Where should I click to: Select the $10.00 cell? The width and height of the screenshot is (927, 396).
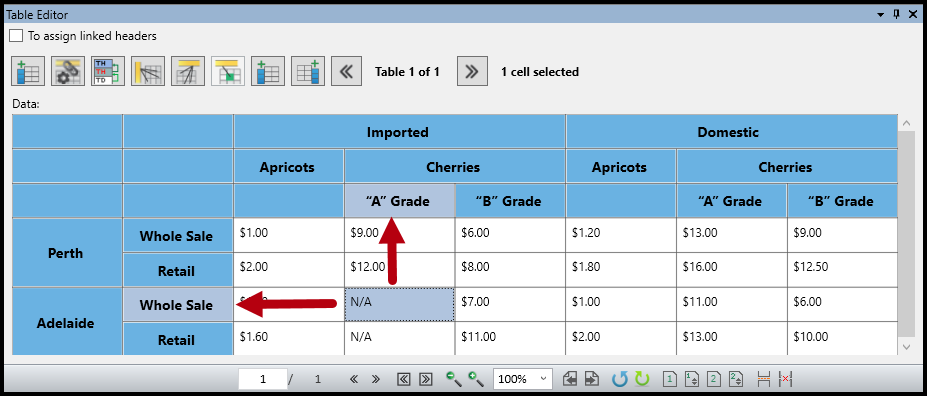[x=842, y=339]
